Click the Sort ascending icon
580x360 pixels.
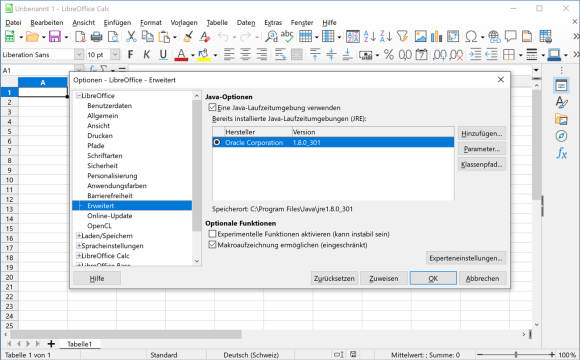click(369, 36)
